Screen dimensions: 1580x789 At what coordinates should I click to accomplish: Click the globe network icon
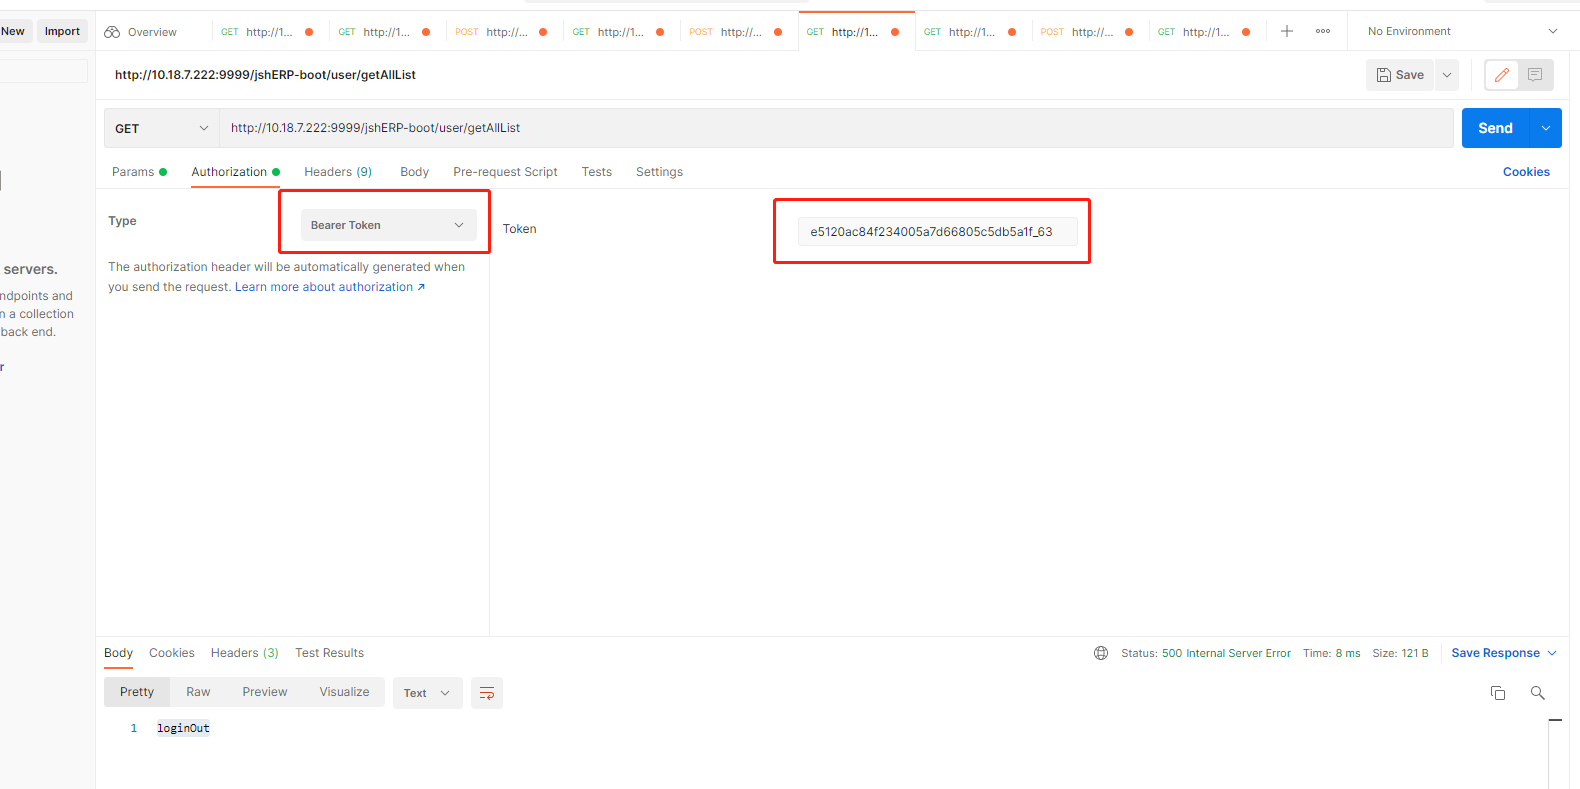point(1101,653)
